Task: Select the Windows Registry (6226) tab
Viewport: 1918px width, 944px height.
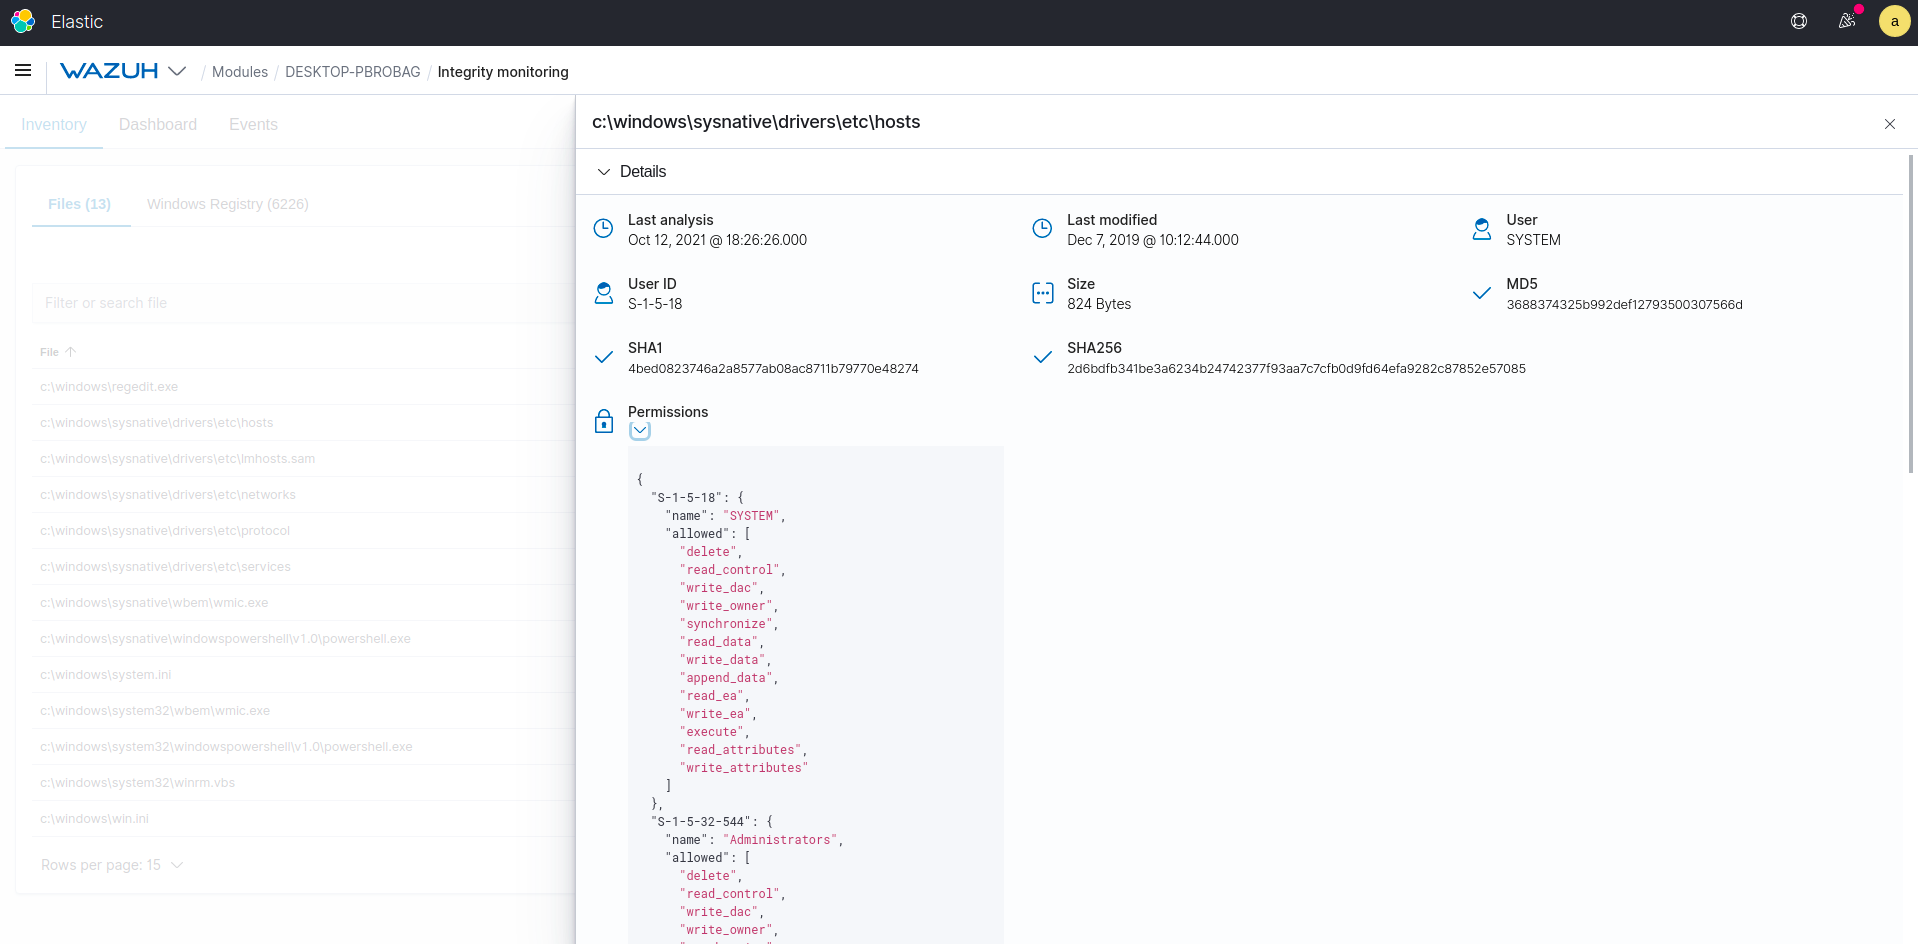Action: point(228,204)
